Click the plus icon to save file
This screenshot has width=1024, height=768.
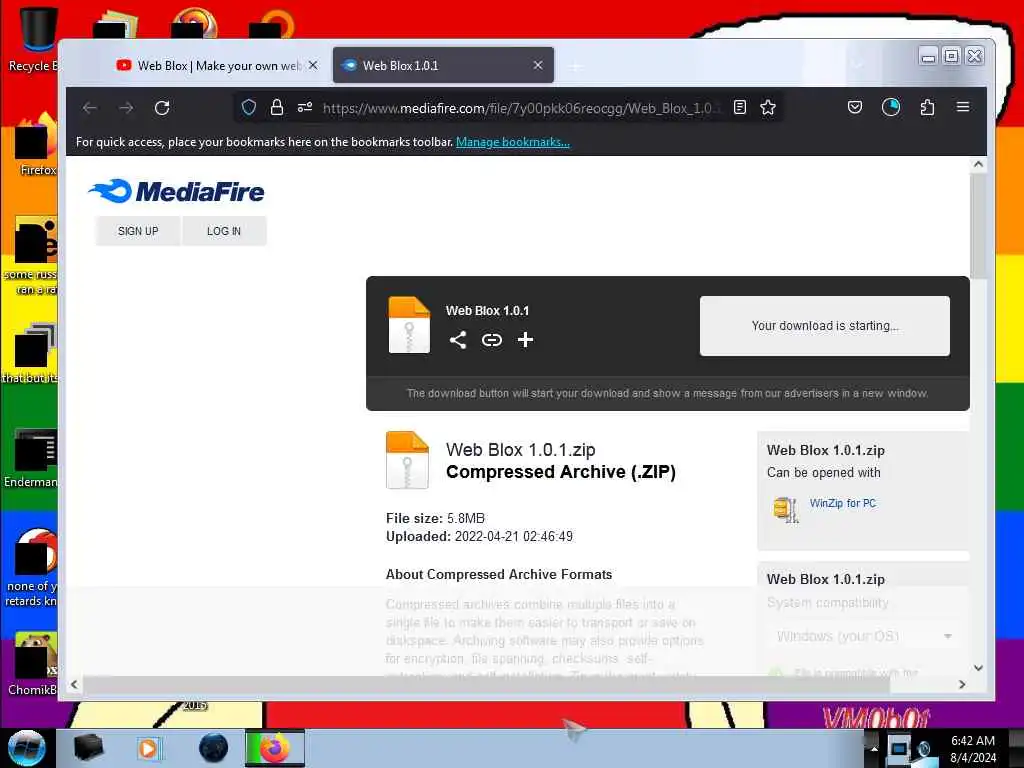[x=525, y=340]
